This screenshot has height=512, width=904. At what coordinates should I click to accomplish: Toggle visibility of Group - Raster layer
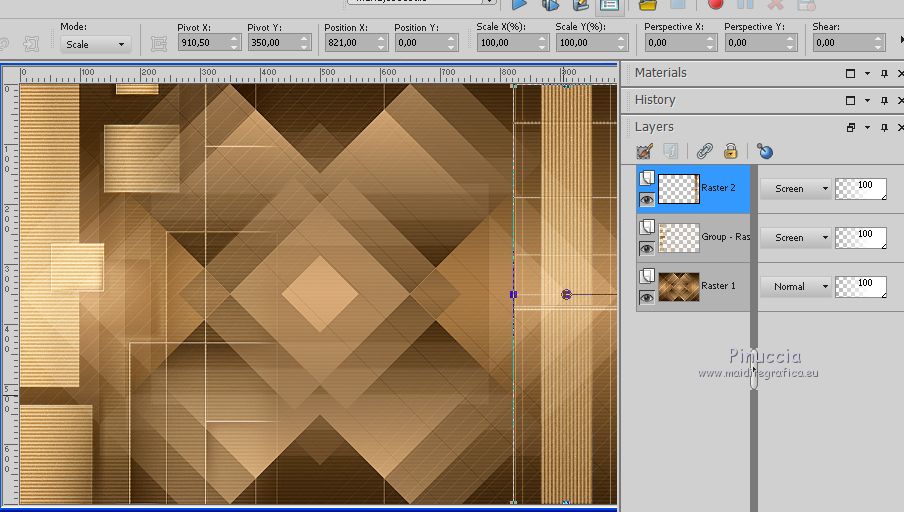pos(646,248)
